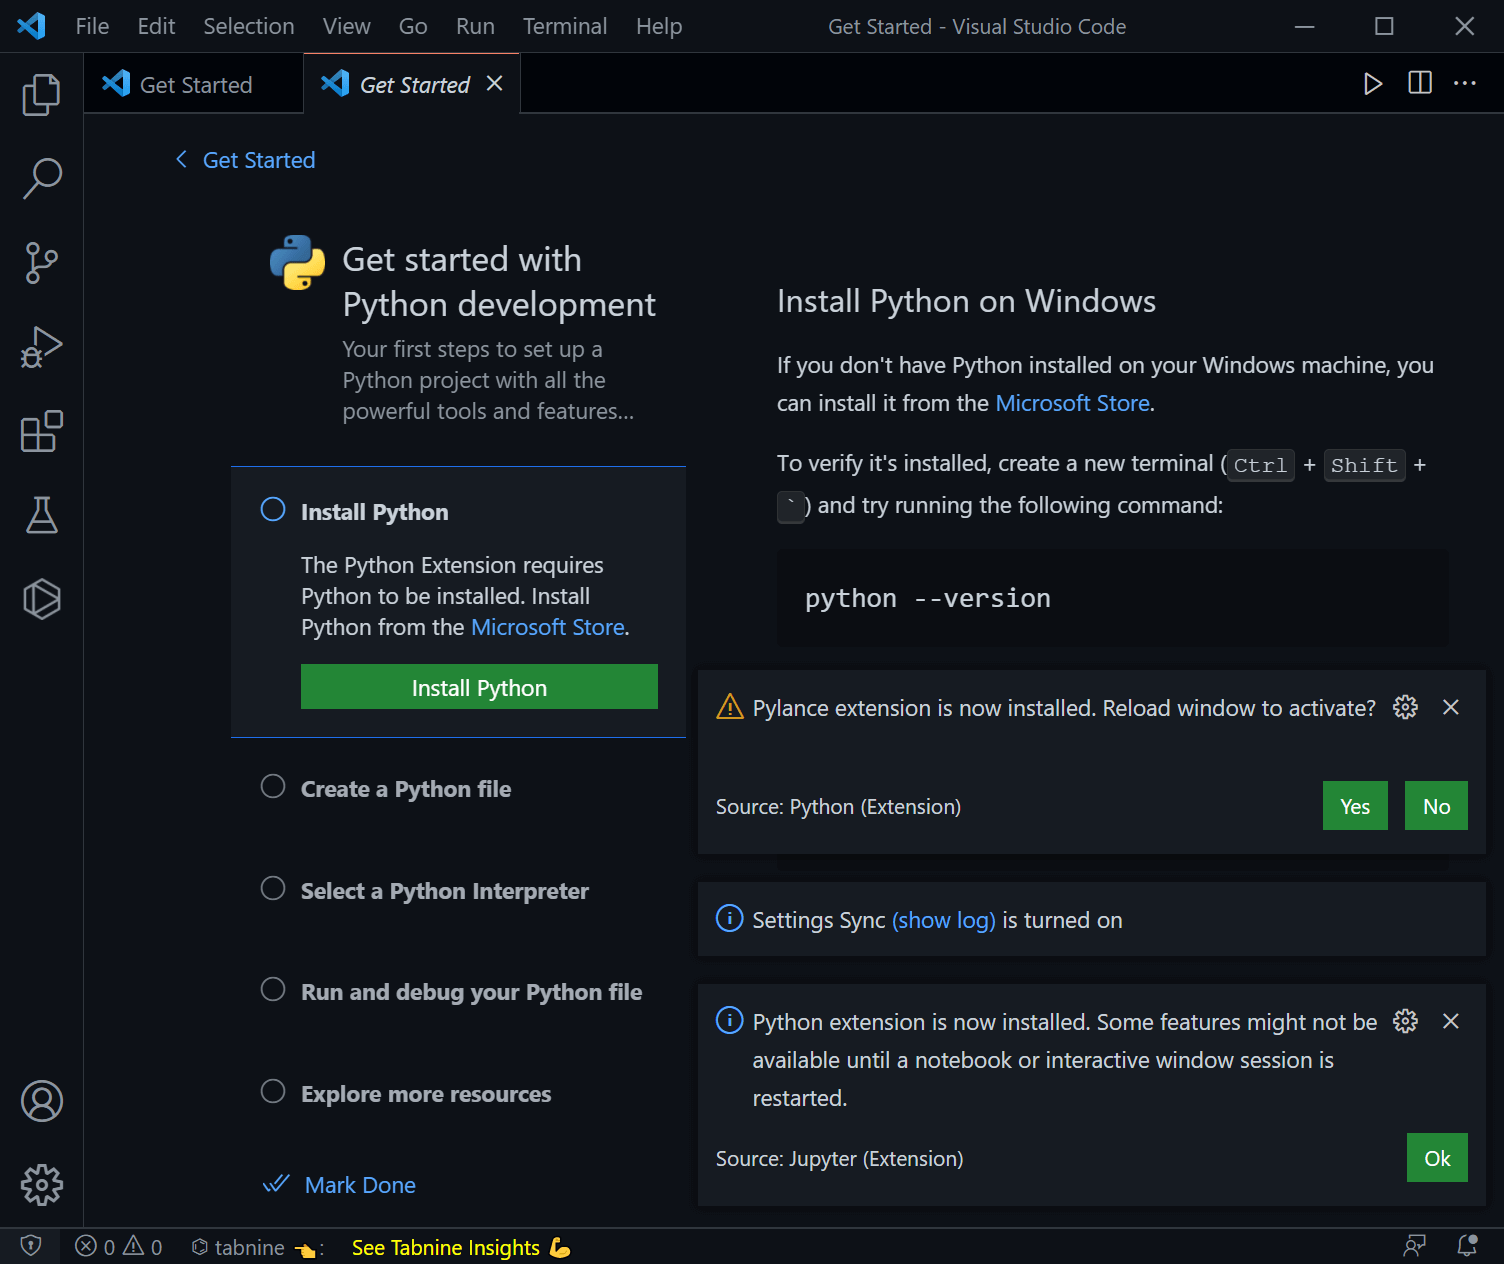
Task: Click No on Pylance reload prompt
Action: (1436, 806)
